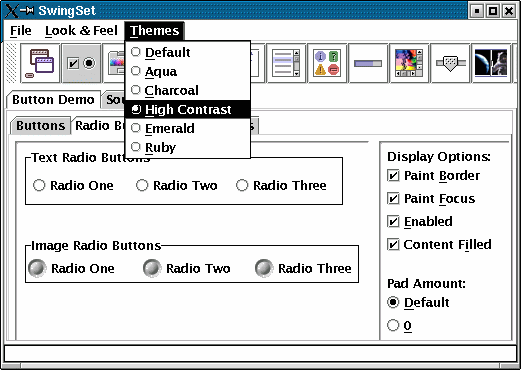The image size is (521, 370).
Task: Switch to the Button Demo tab
Action: [53, 100]
